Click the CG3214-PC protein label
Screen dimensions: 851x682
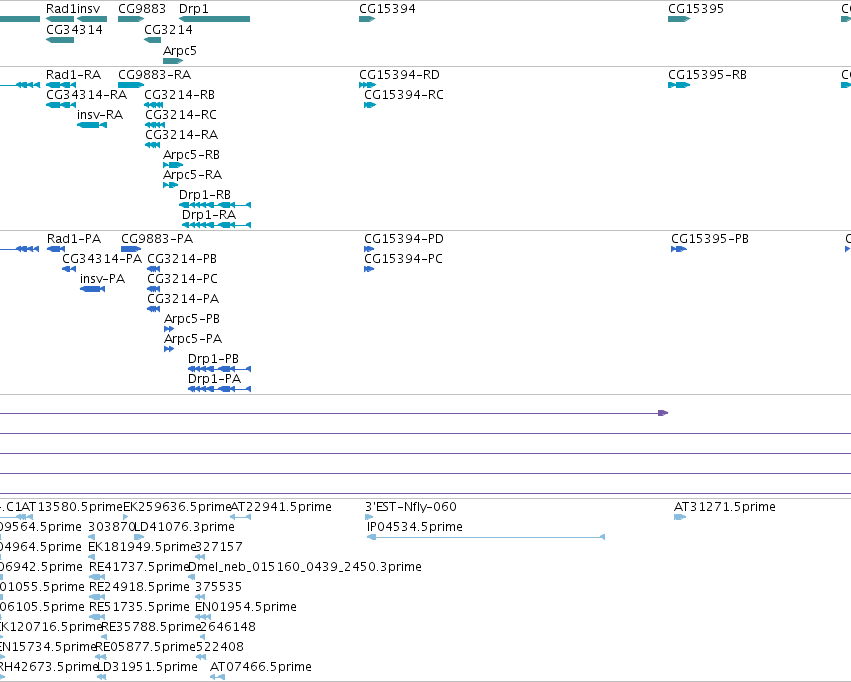click(182, 278)
